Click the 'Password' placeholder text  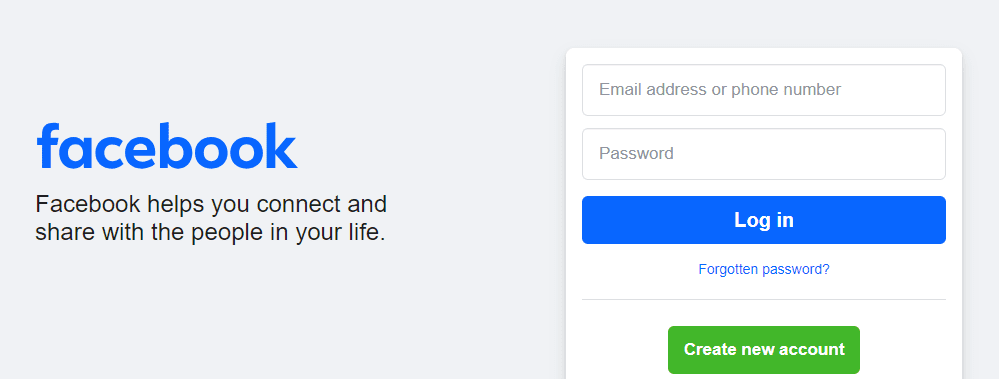[x=636, y=154]
